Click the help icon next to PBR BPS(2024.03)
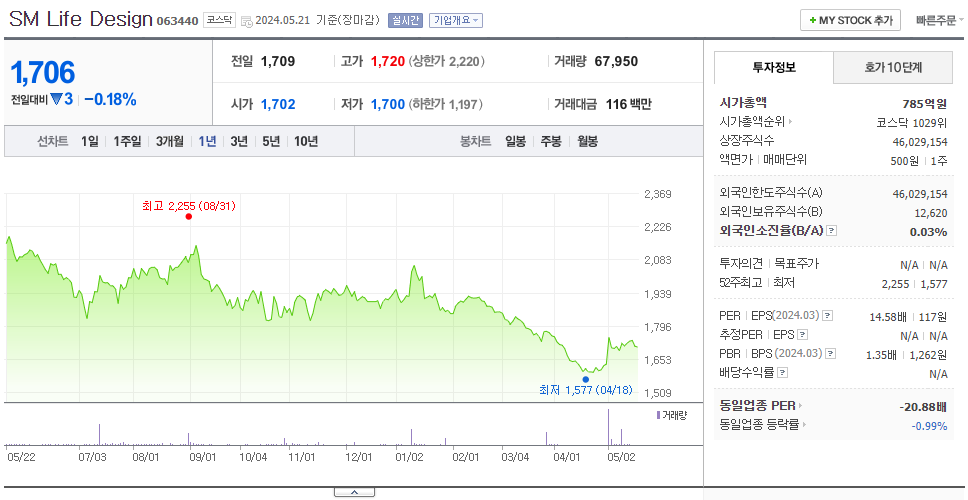The height and width of the screenshot is (500, 968). click(831, 354)
